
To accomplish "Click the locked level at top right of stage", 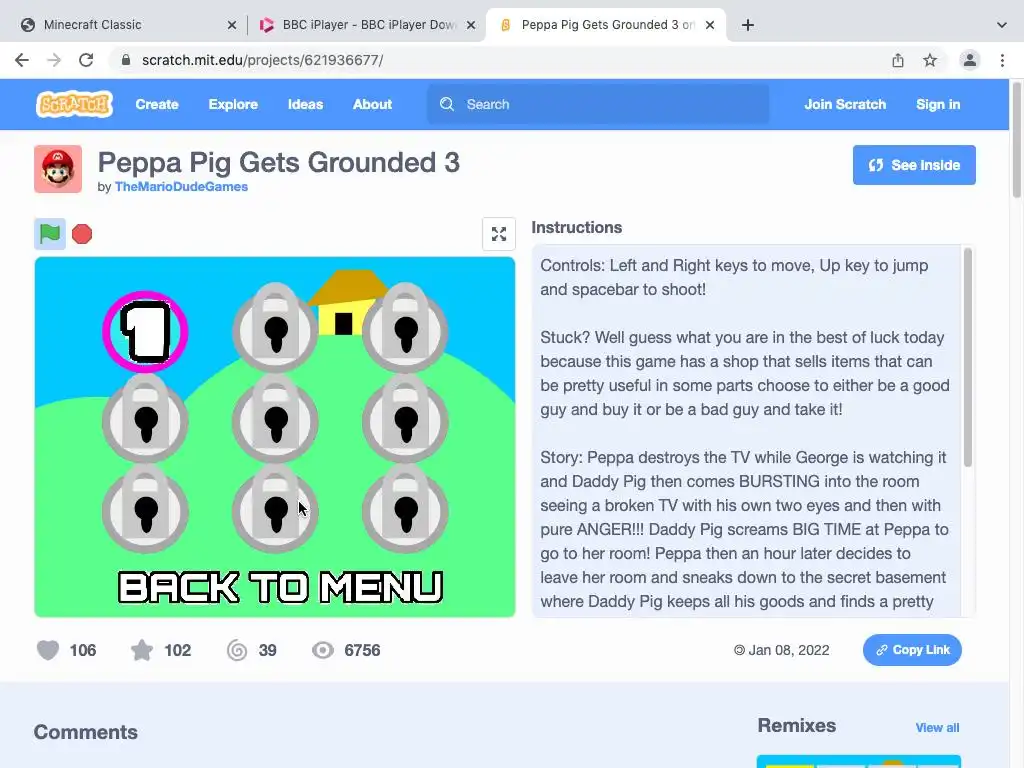I will (405, 328).
